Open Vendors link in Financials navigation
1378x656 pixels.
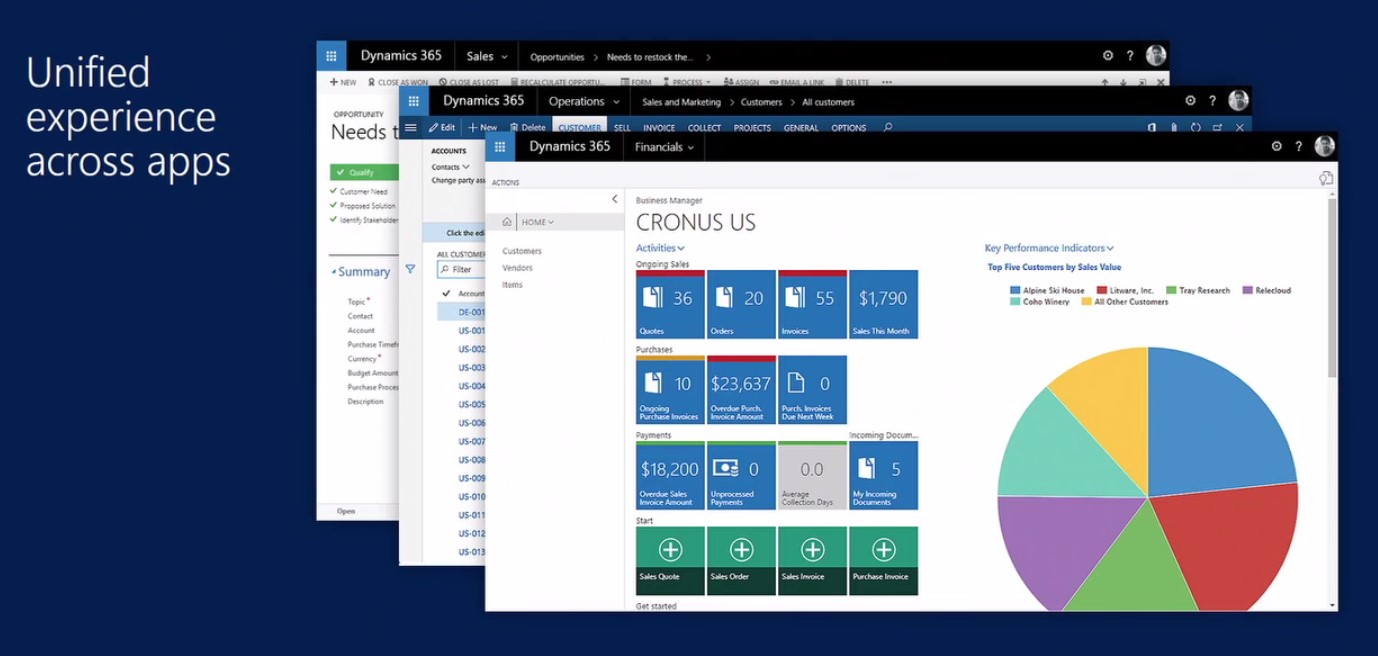[x=517, y=268]
